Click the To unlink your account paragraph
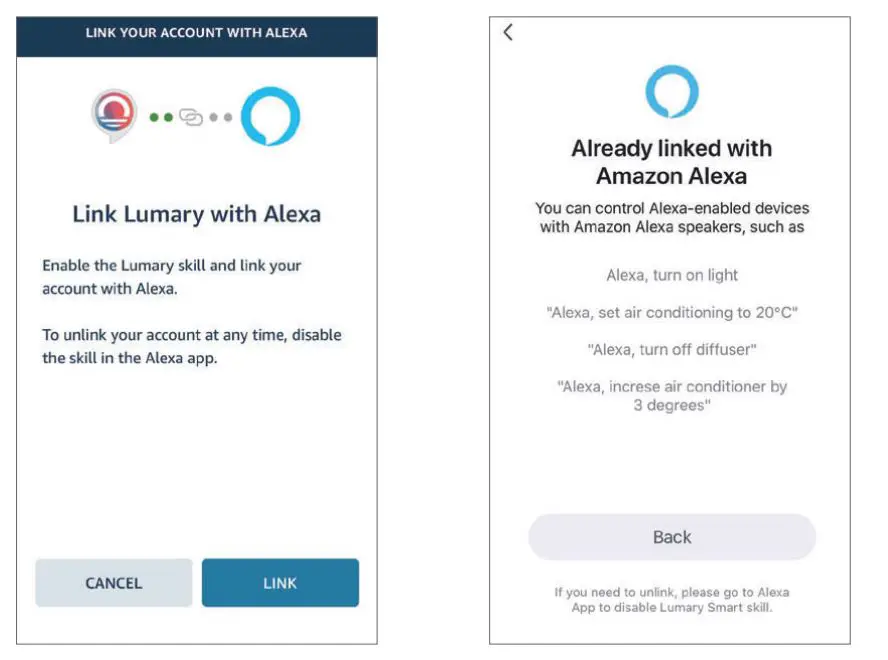The image size is (888, 660). (x=192, y=345)
